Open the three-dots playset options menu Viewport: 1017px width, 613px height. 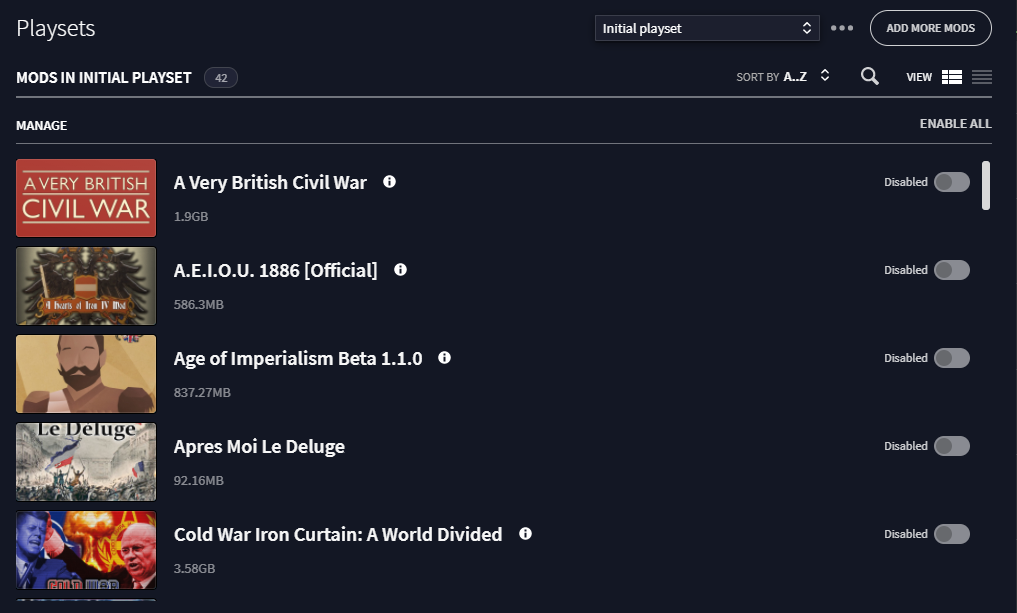tap(842, 28)
